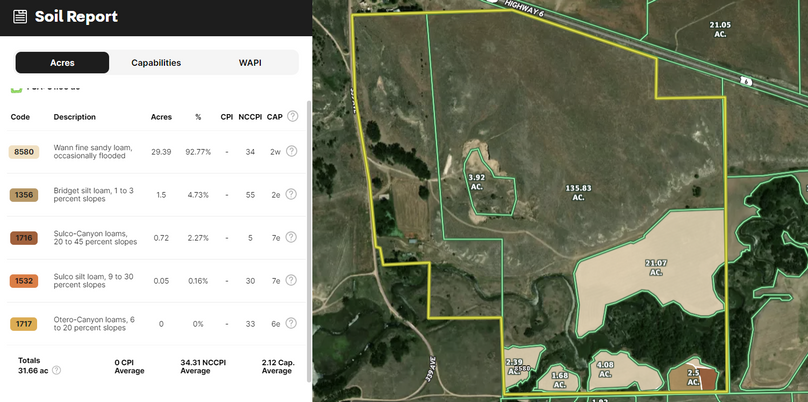Open help icon for Wann fine sandy loam
Viewport: 808px width, 402px height.
[292, 152]
